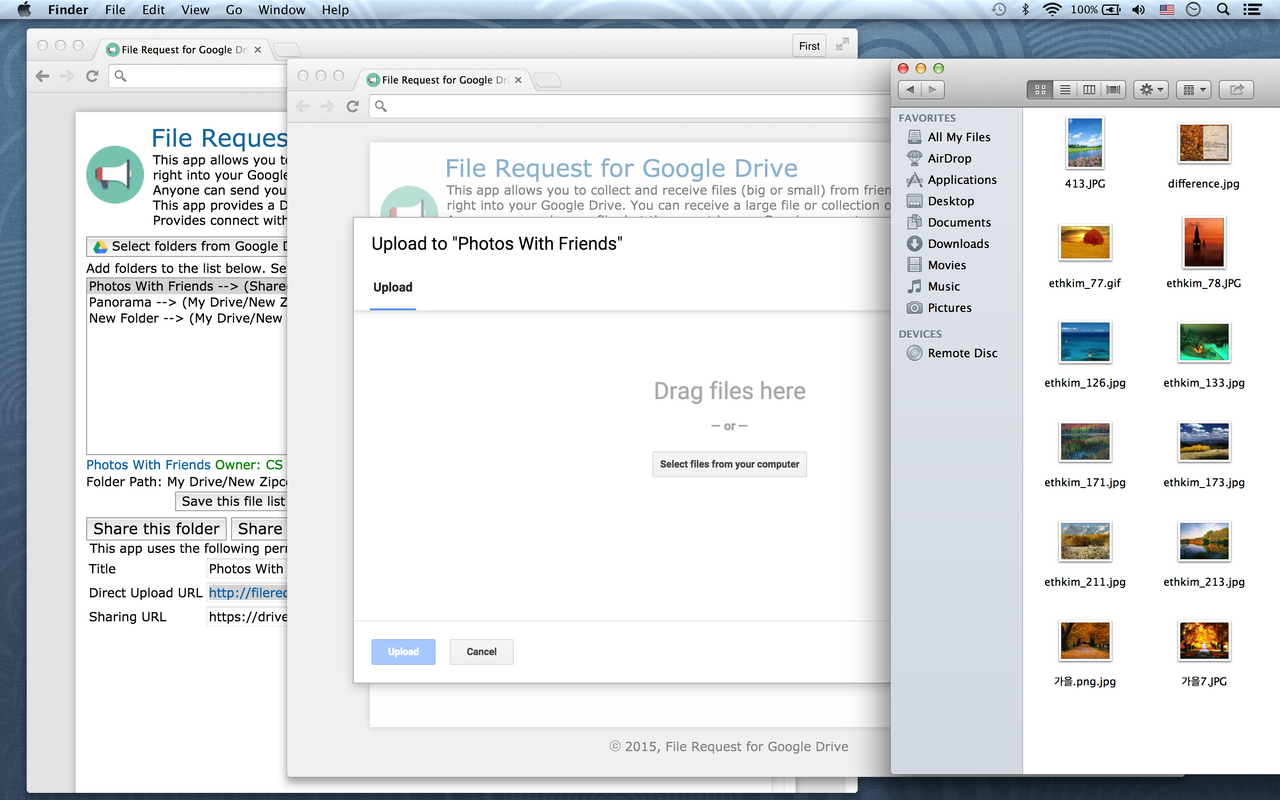Switch Finder to column view
Screen dimensions: 1280x800
coord(1089,90)
